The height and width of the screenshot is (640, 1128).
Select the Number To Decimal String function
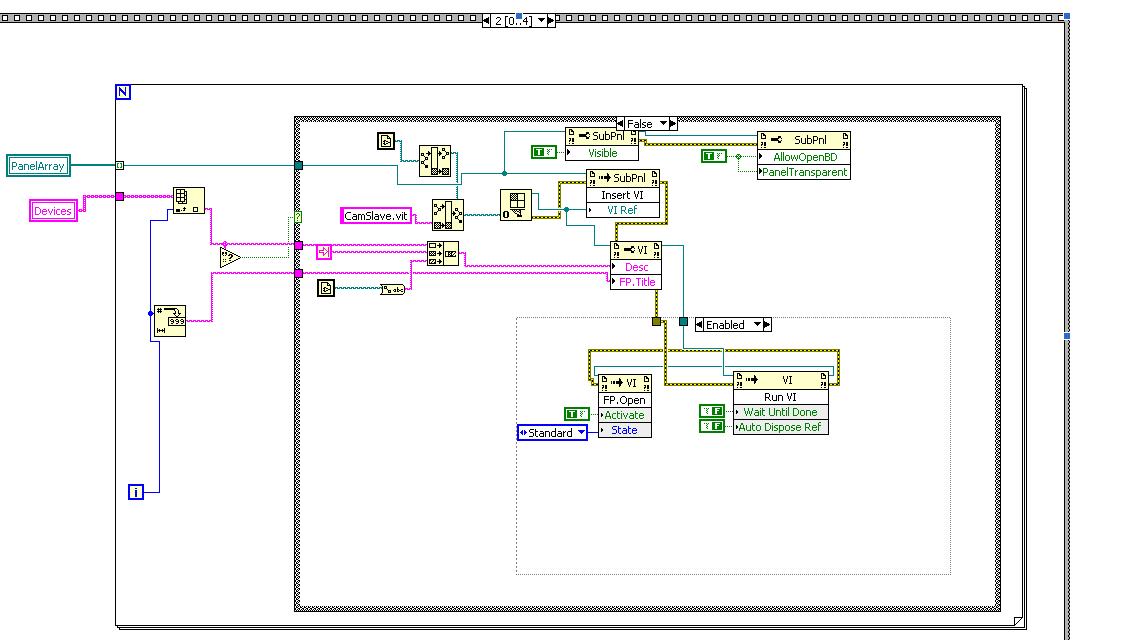[x=170, y=321]
